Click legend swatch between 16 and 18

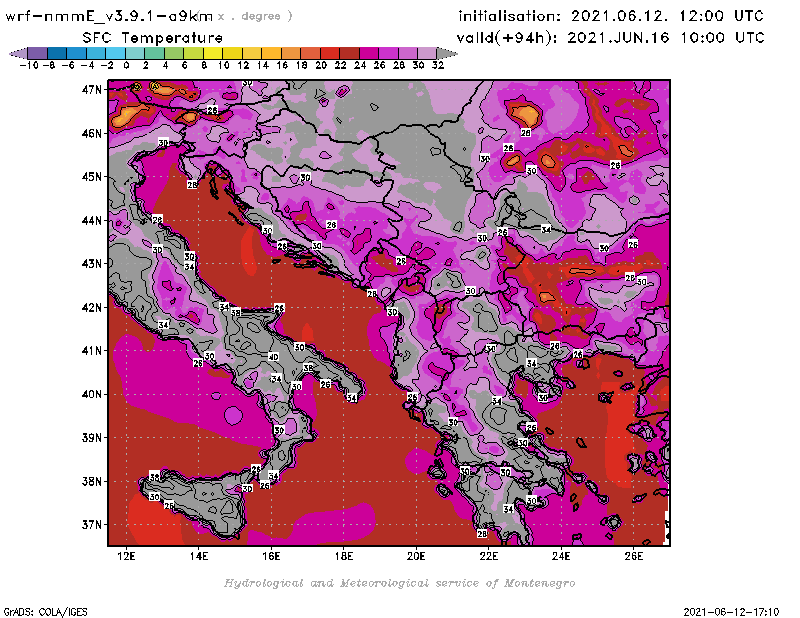coord(291,53)
